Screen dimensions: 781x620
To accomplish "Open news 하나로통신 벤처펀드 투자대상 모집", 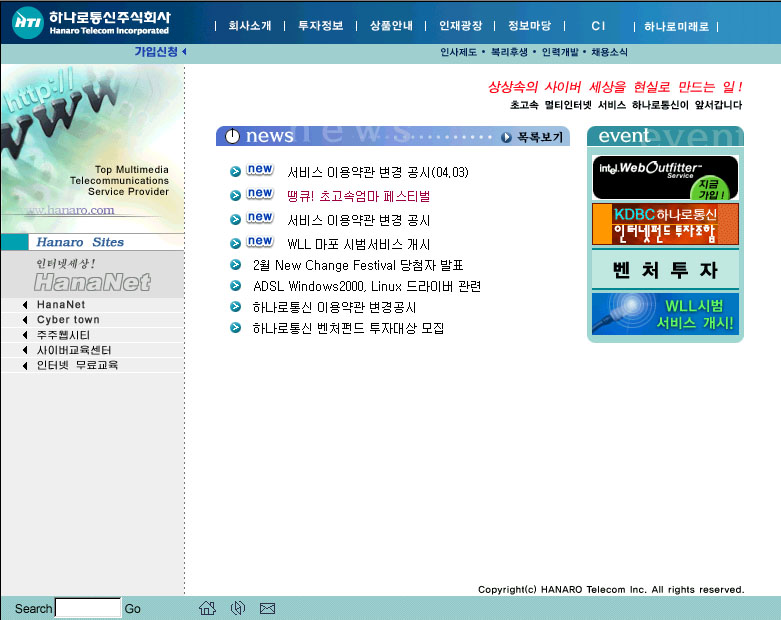I will pyautogui.click(x=348, y=328).
